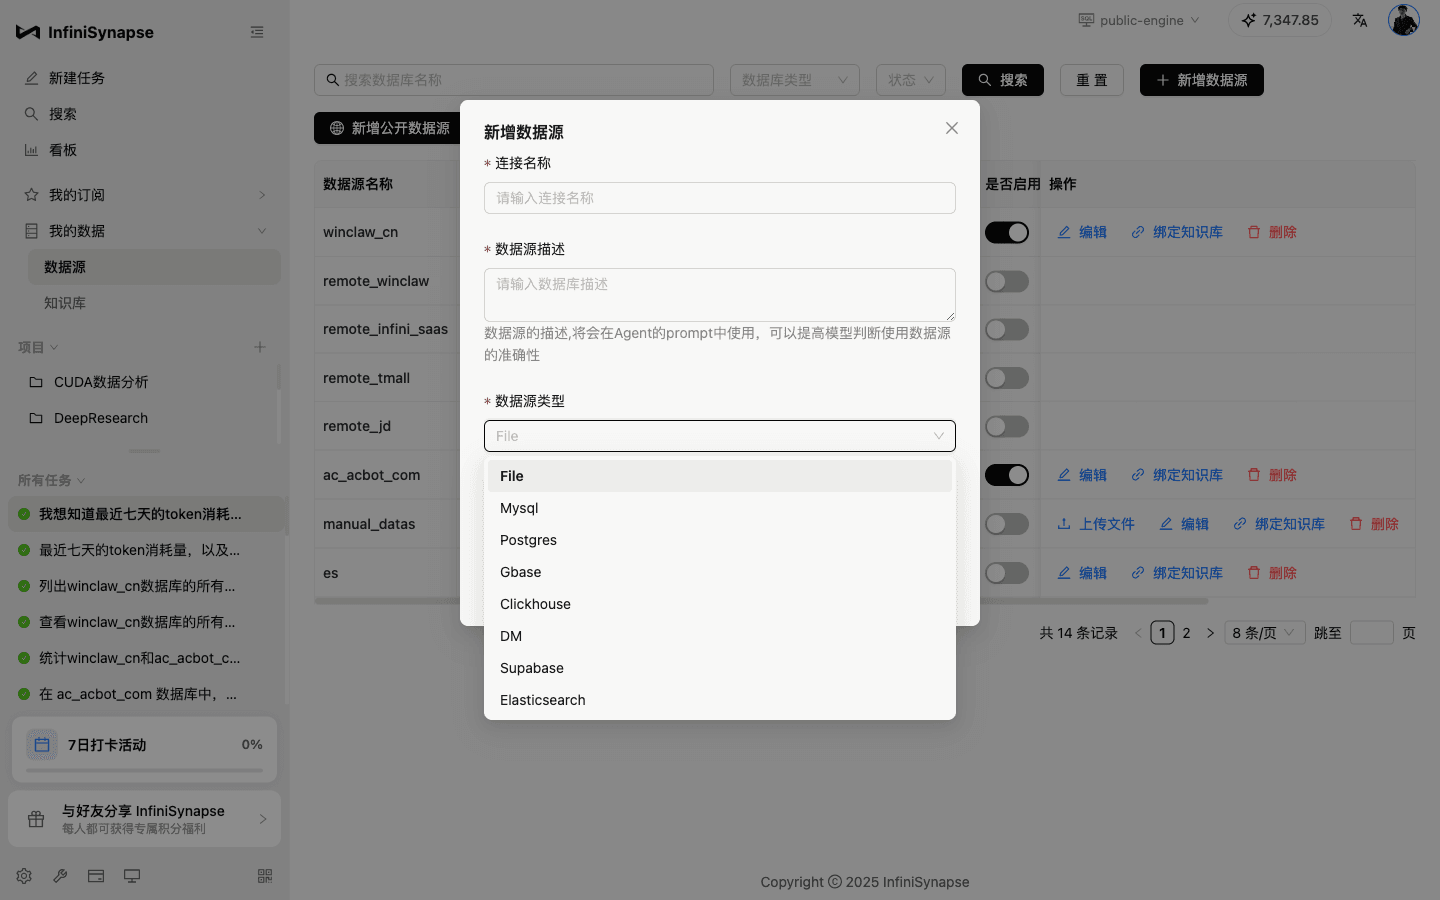Open the settings gear icon at bottom left

(x=23, y=875)
